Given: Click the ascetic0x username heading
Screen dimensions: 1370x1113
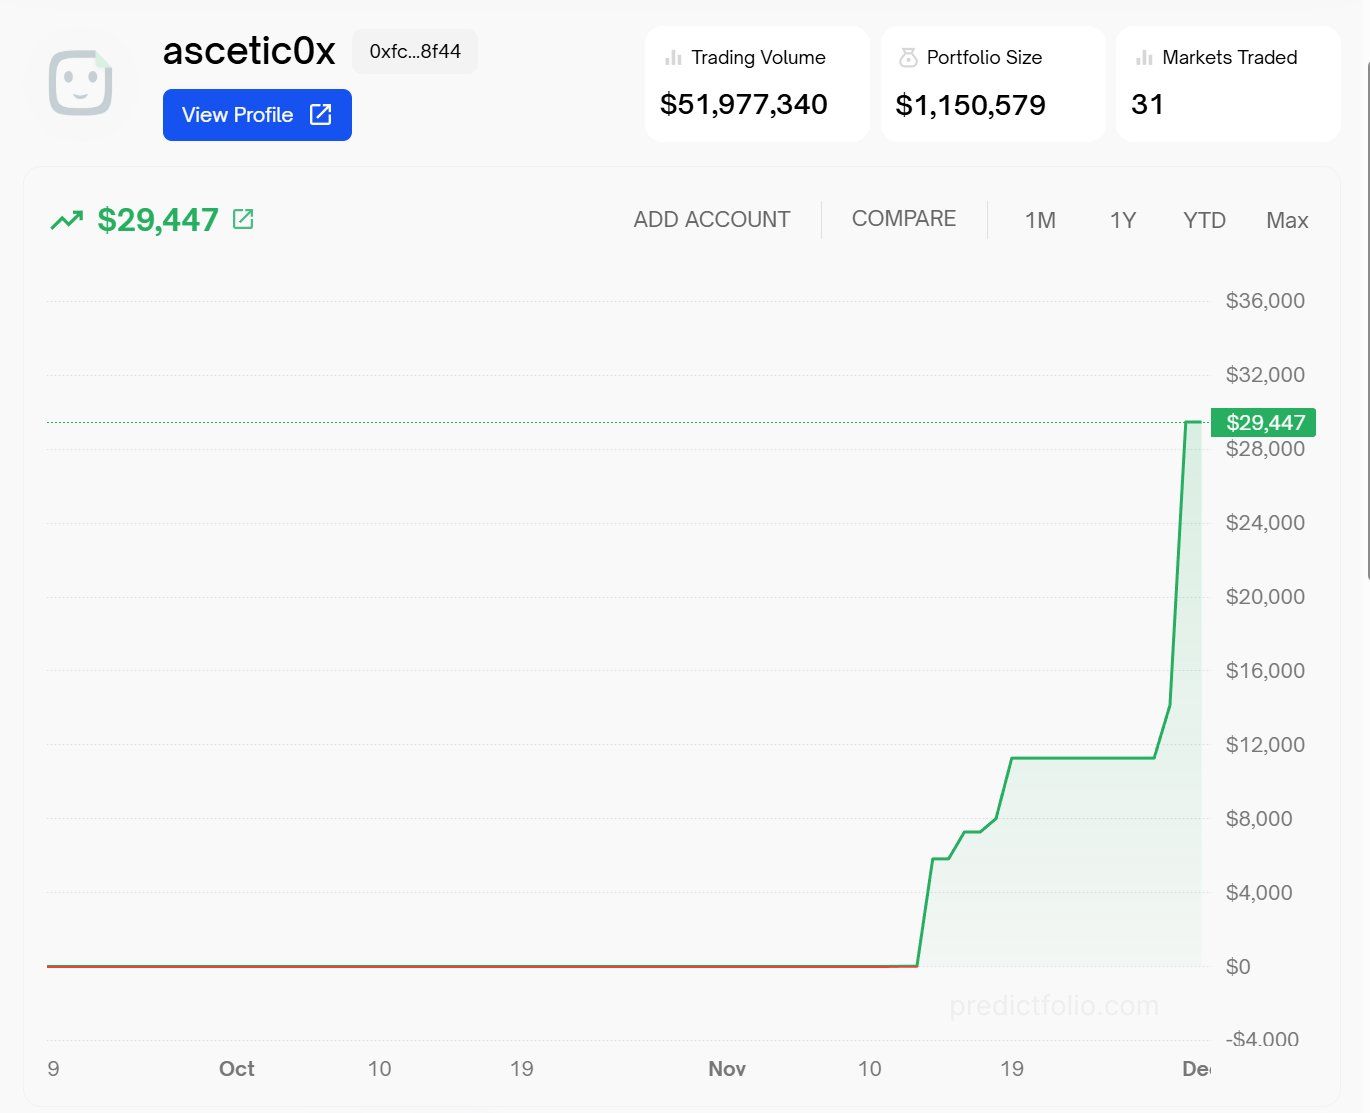Looking at the screenshot, I should click(x=249, y=51).
